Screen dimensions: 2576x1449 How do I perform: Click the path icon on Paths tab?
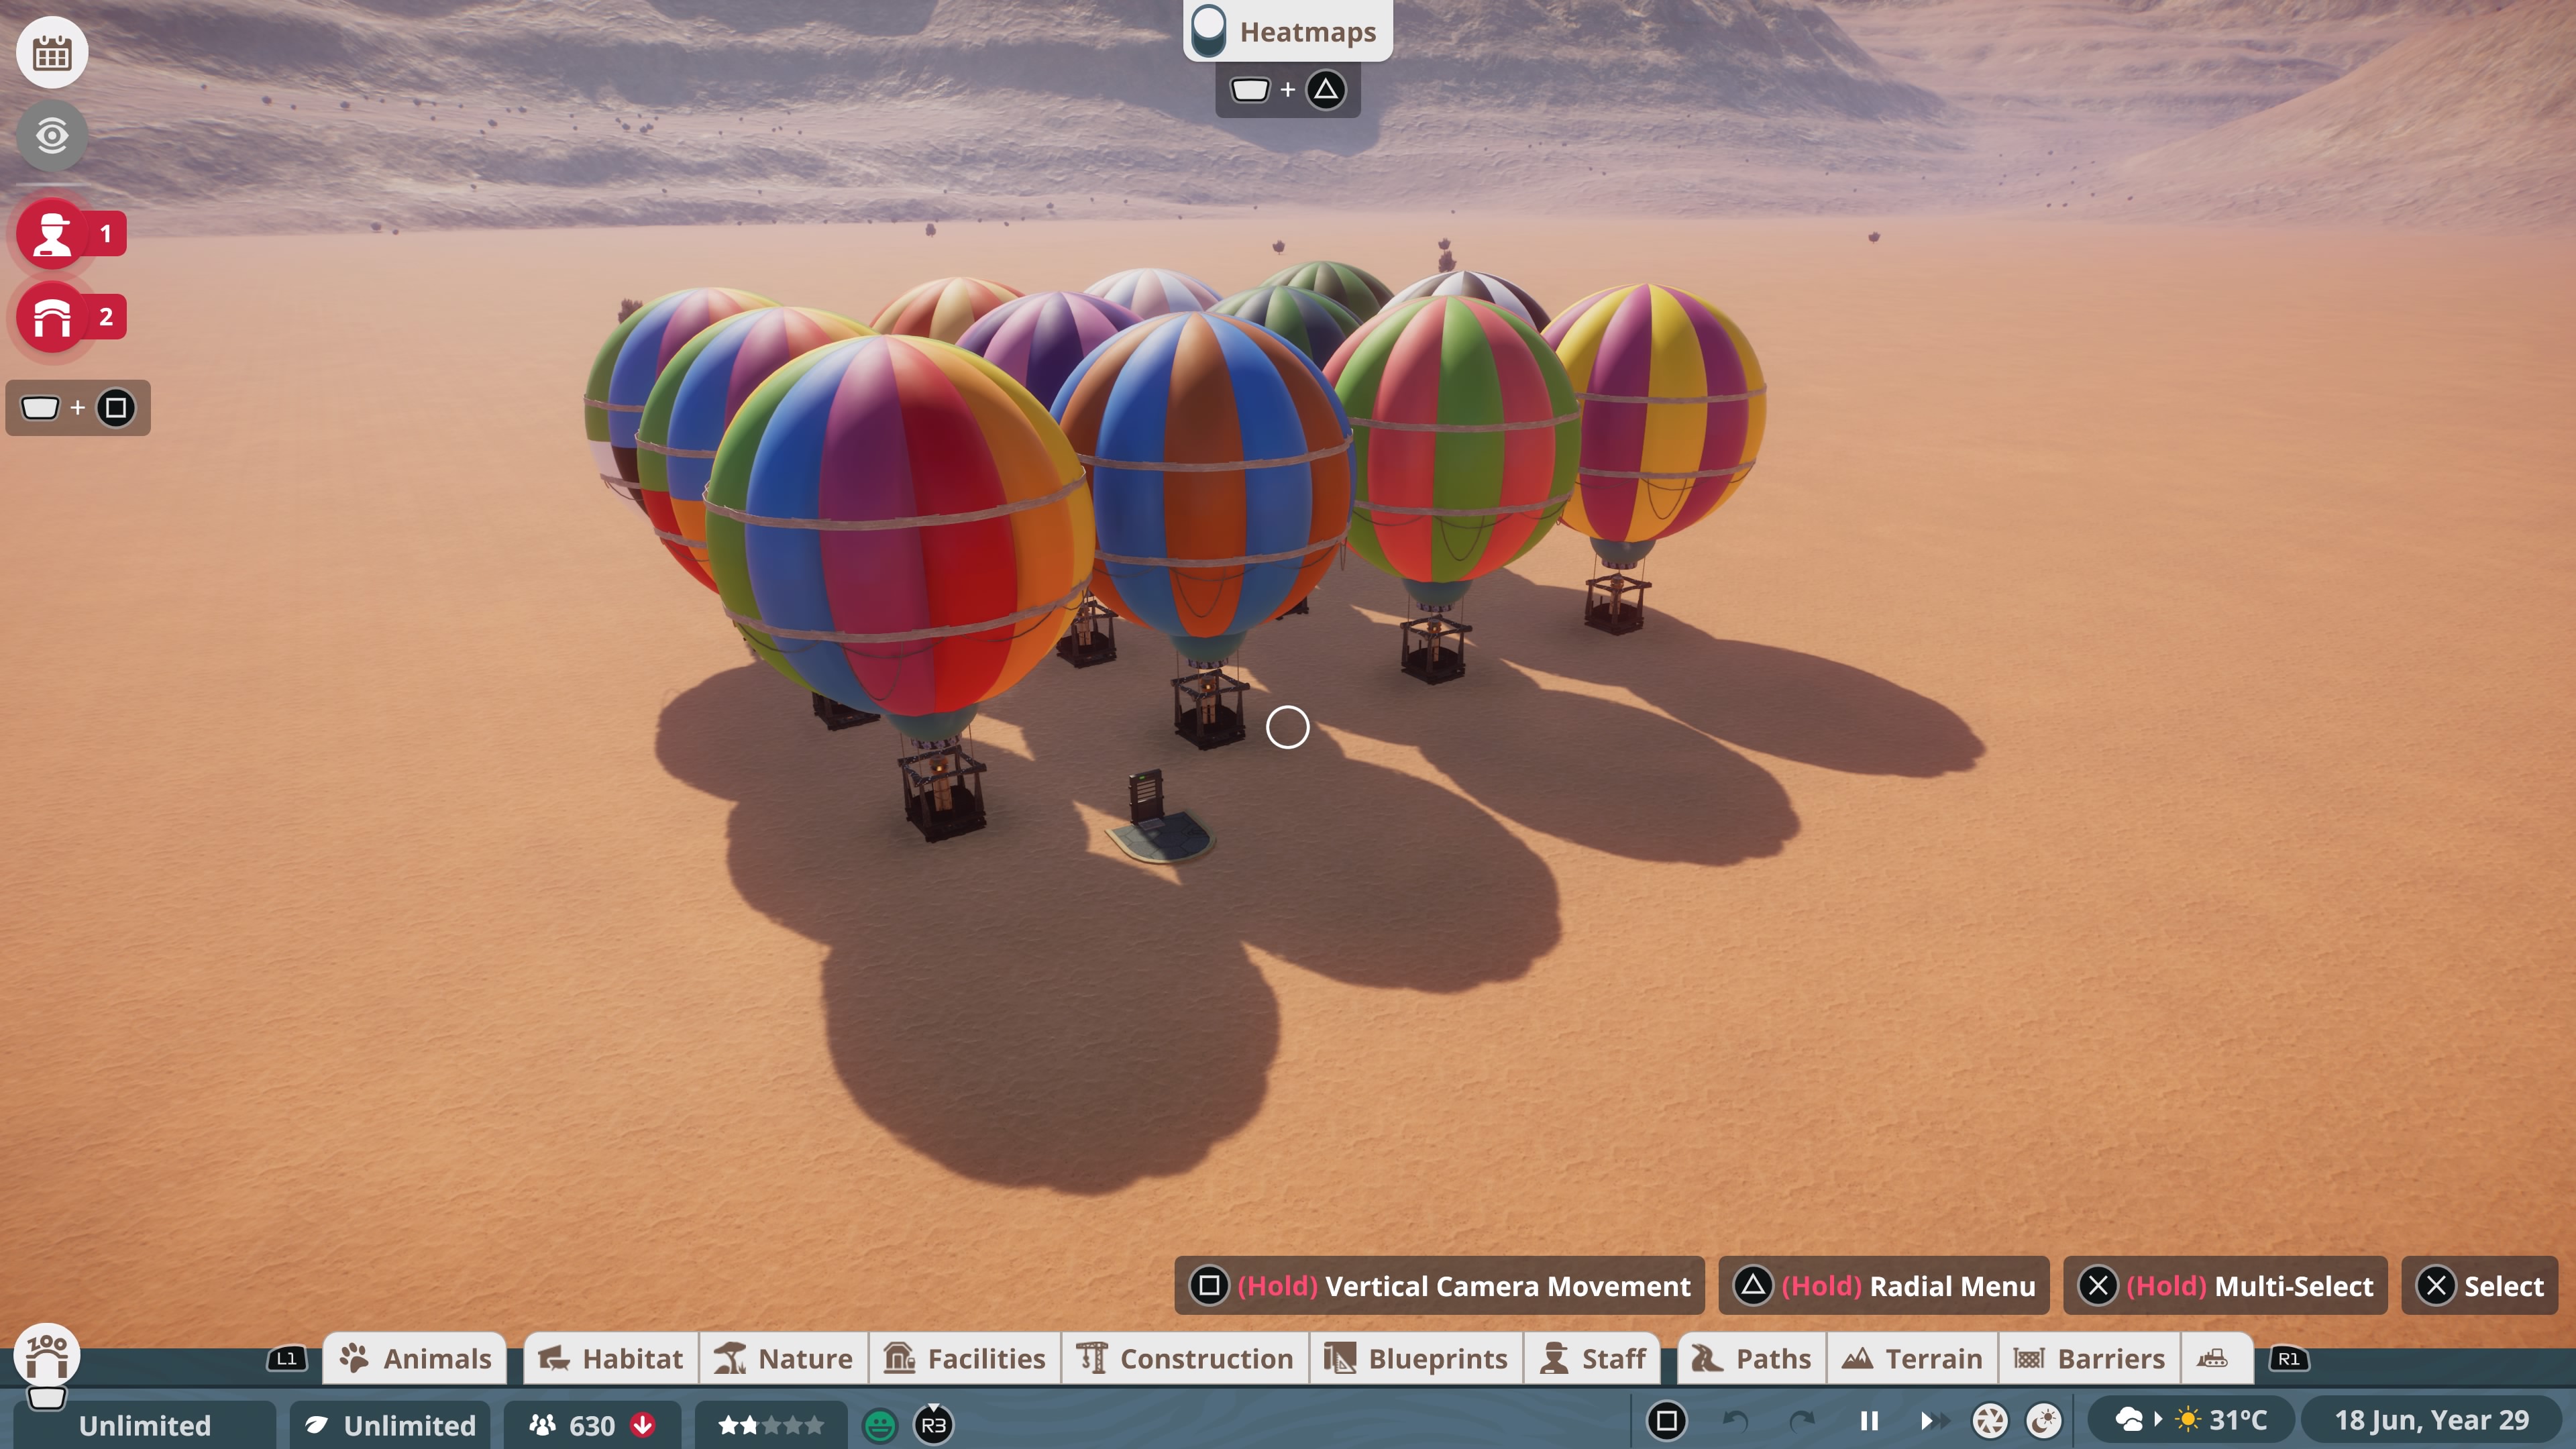(1707, 1358)
